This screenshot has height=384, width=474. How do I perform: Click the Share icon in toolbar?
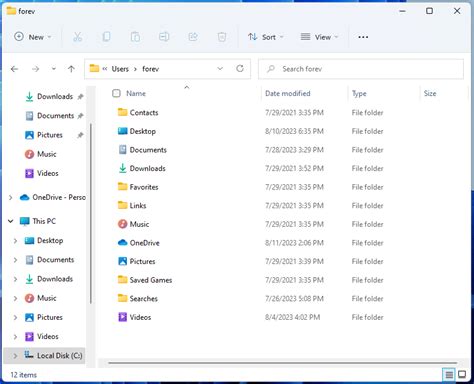pos(193,37)
